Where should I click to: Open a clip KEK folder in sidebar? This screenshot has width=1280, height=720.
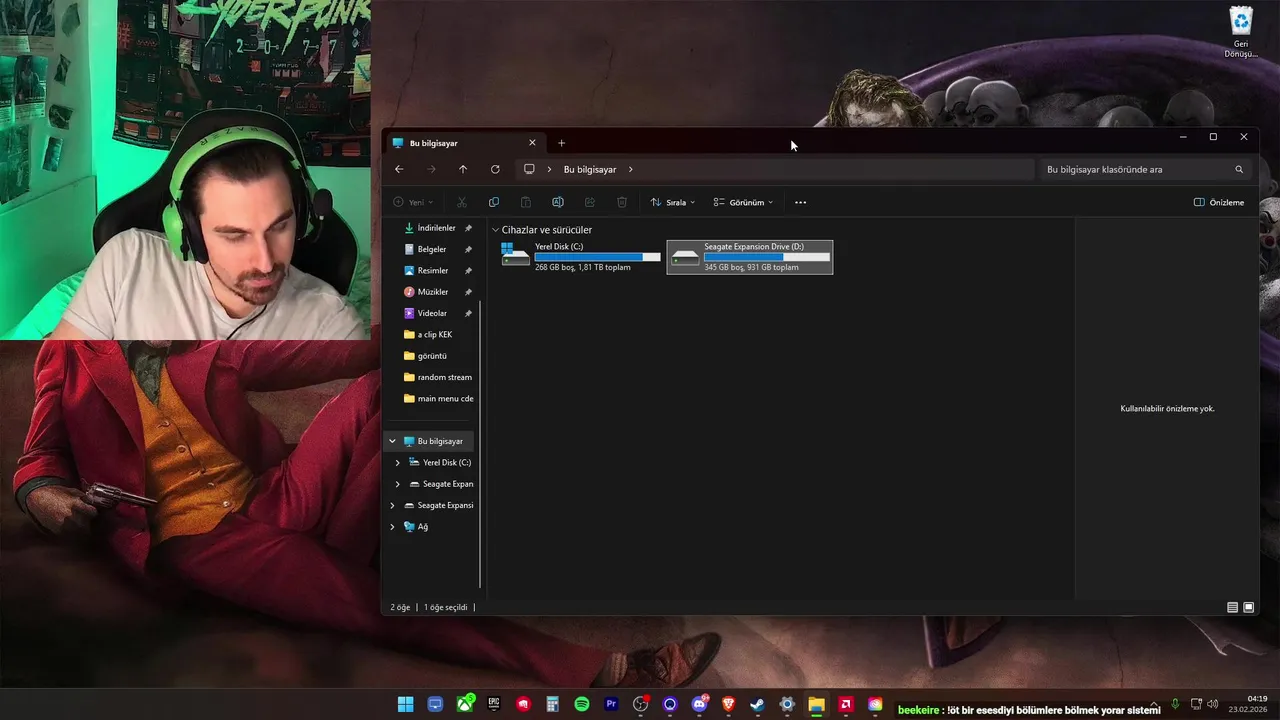point(434,334)
